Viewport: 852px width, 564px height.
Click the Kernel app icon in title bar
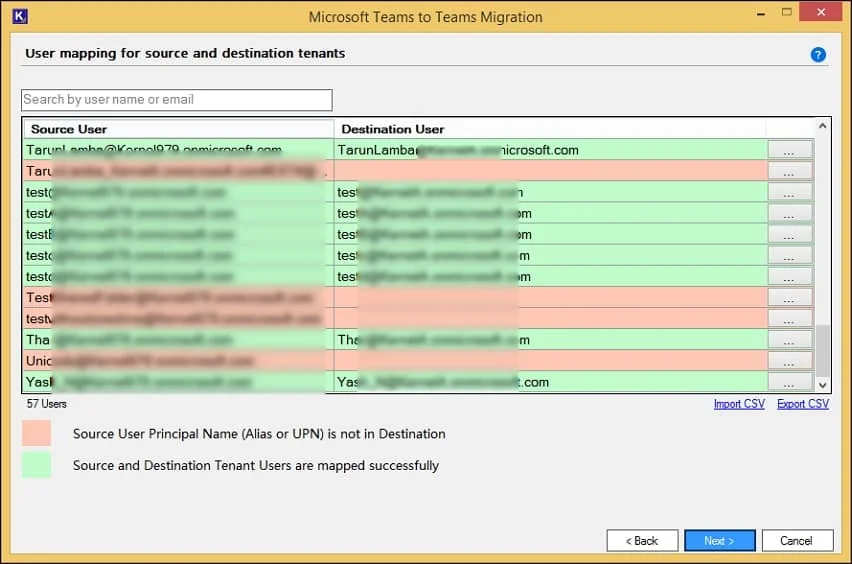(20, 16)
